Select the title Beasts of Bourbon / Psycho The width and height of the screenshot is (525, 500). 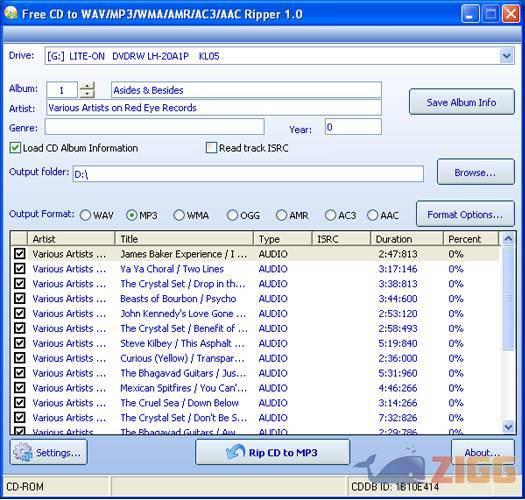pyautogui.click(x=178, y=298)
